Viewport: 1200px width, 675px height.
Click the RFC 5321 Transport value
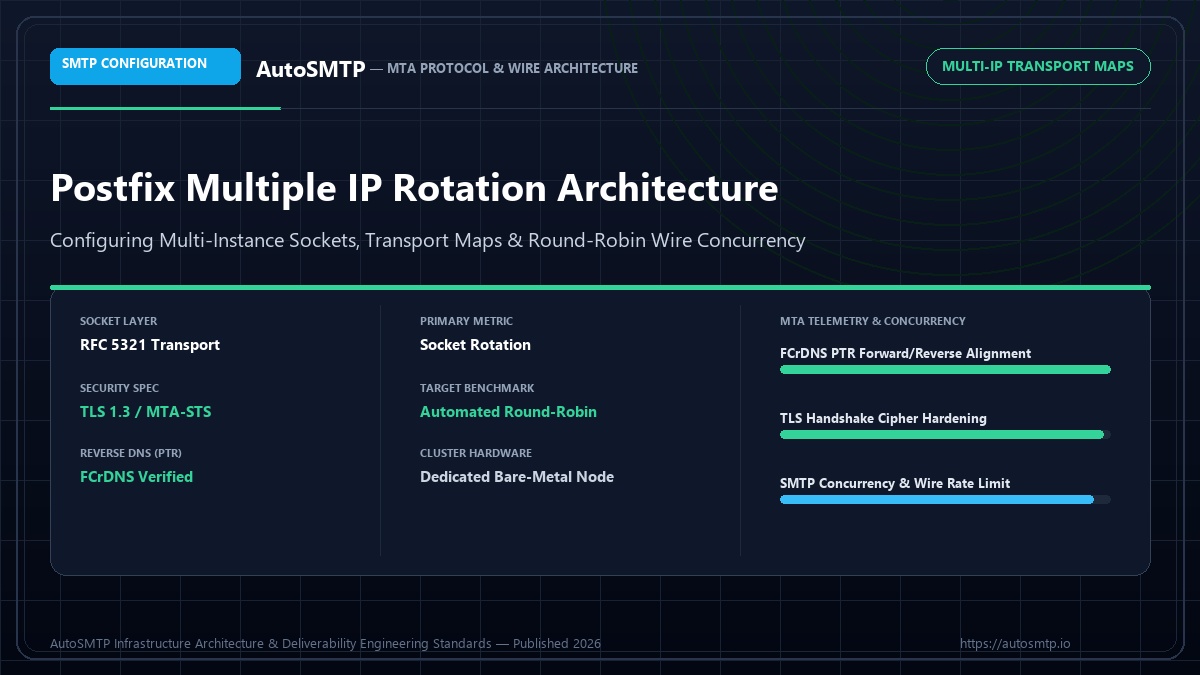[x=150, y=345]
